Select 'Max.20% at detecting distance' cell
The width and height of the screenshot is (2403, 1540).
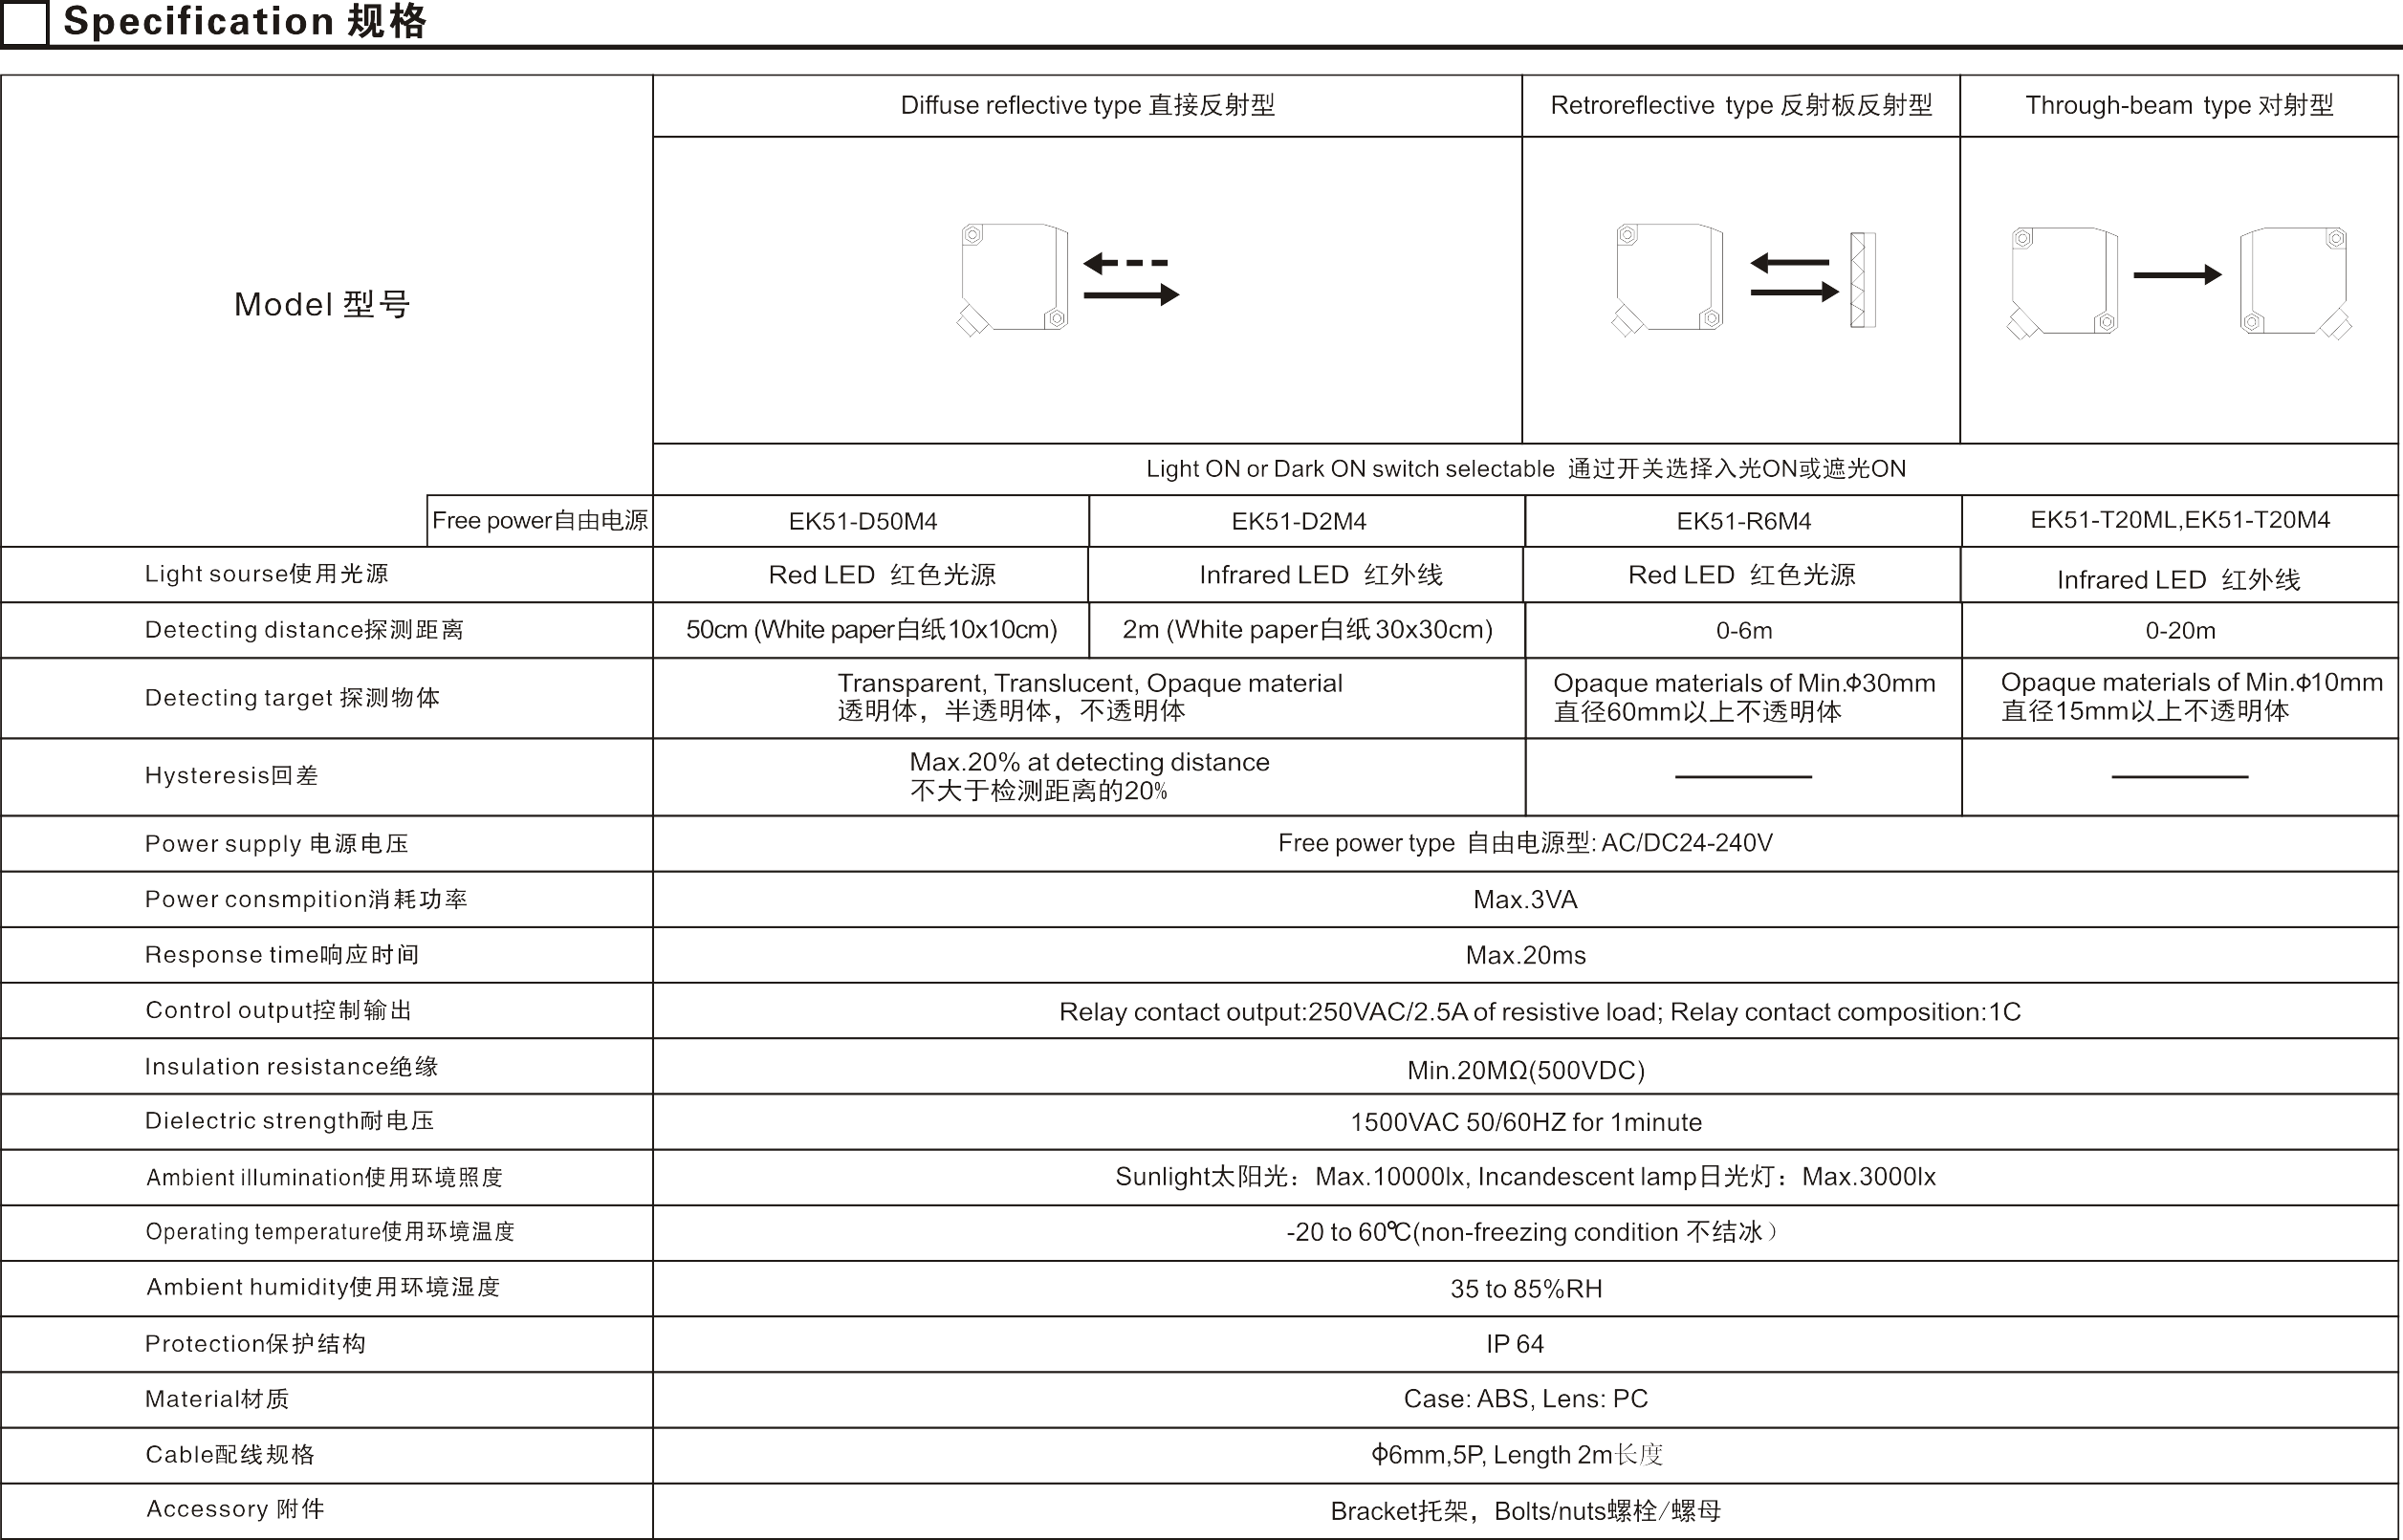point(1089,776)
